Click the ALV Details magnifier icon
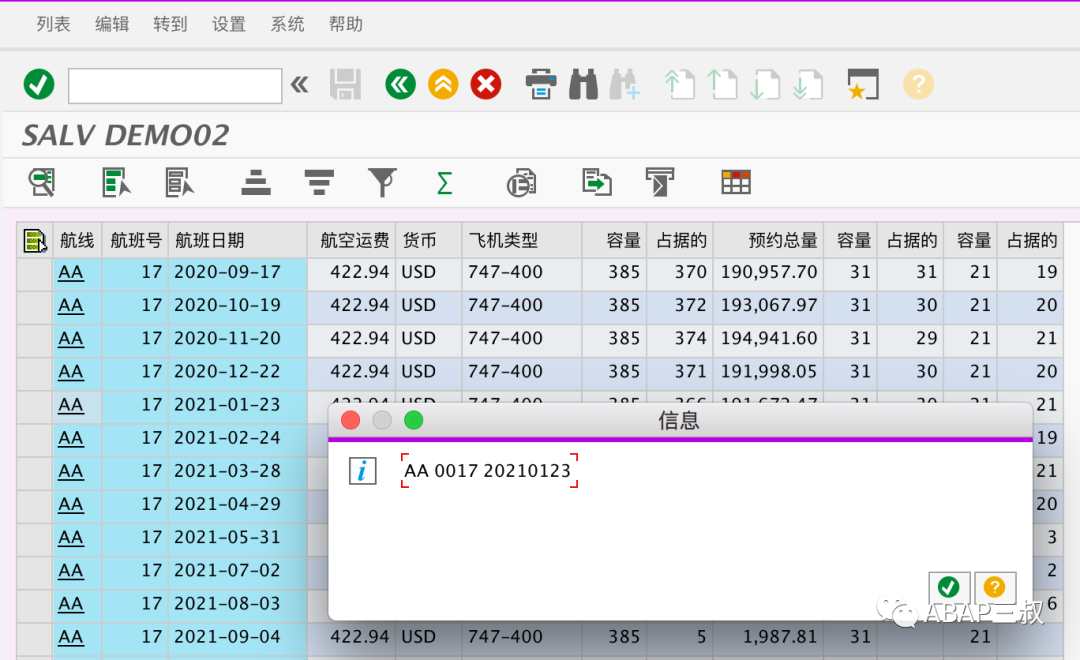Viewport: 1080px width, 660px height. [42, 183]
